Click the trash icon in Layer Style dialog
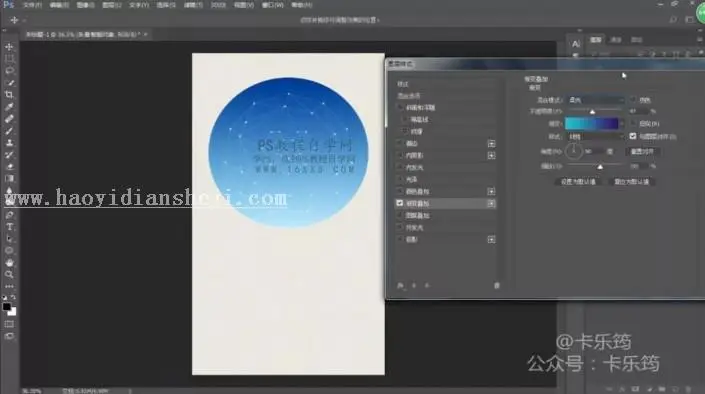 pyautogui.click(x=497, y=286)
